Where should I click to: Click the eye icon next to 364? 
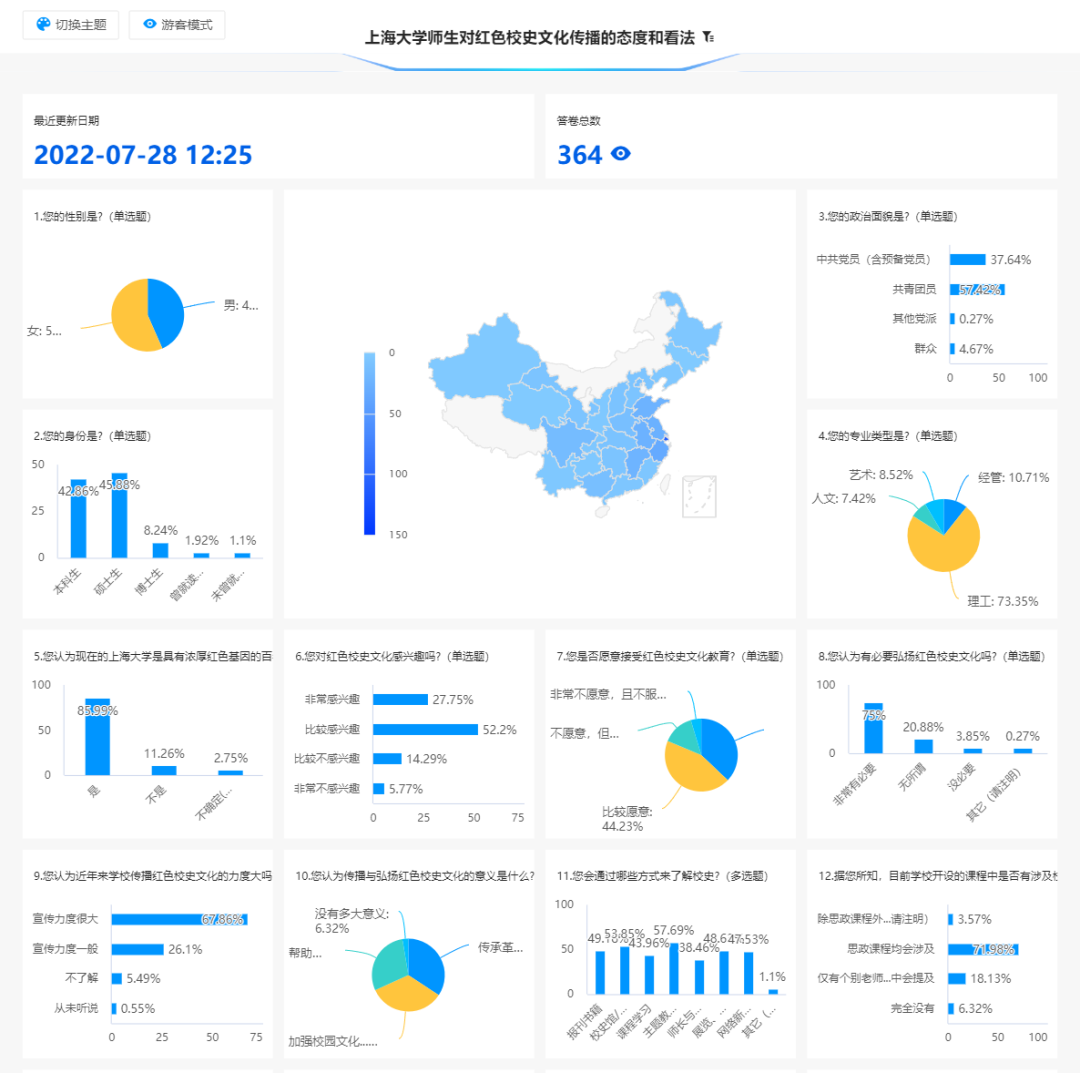[621, 154]
